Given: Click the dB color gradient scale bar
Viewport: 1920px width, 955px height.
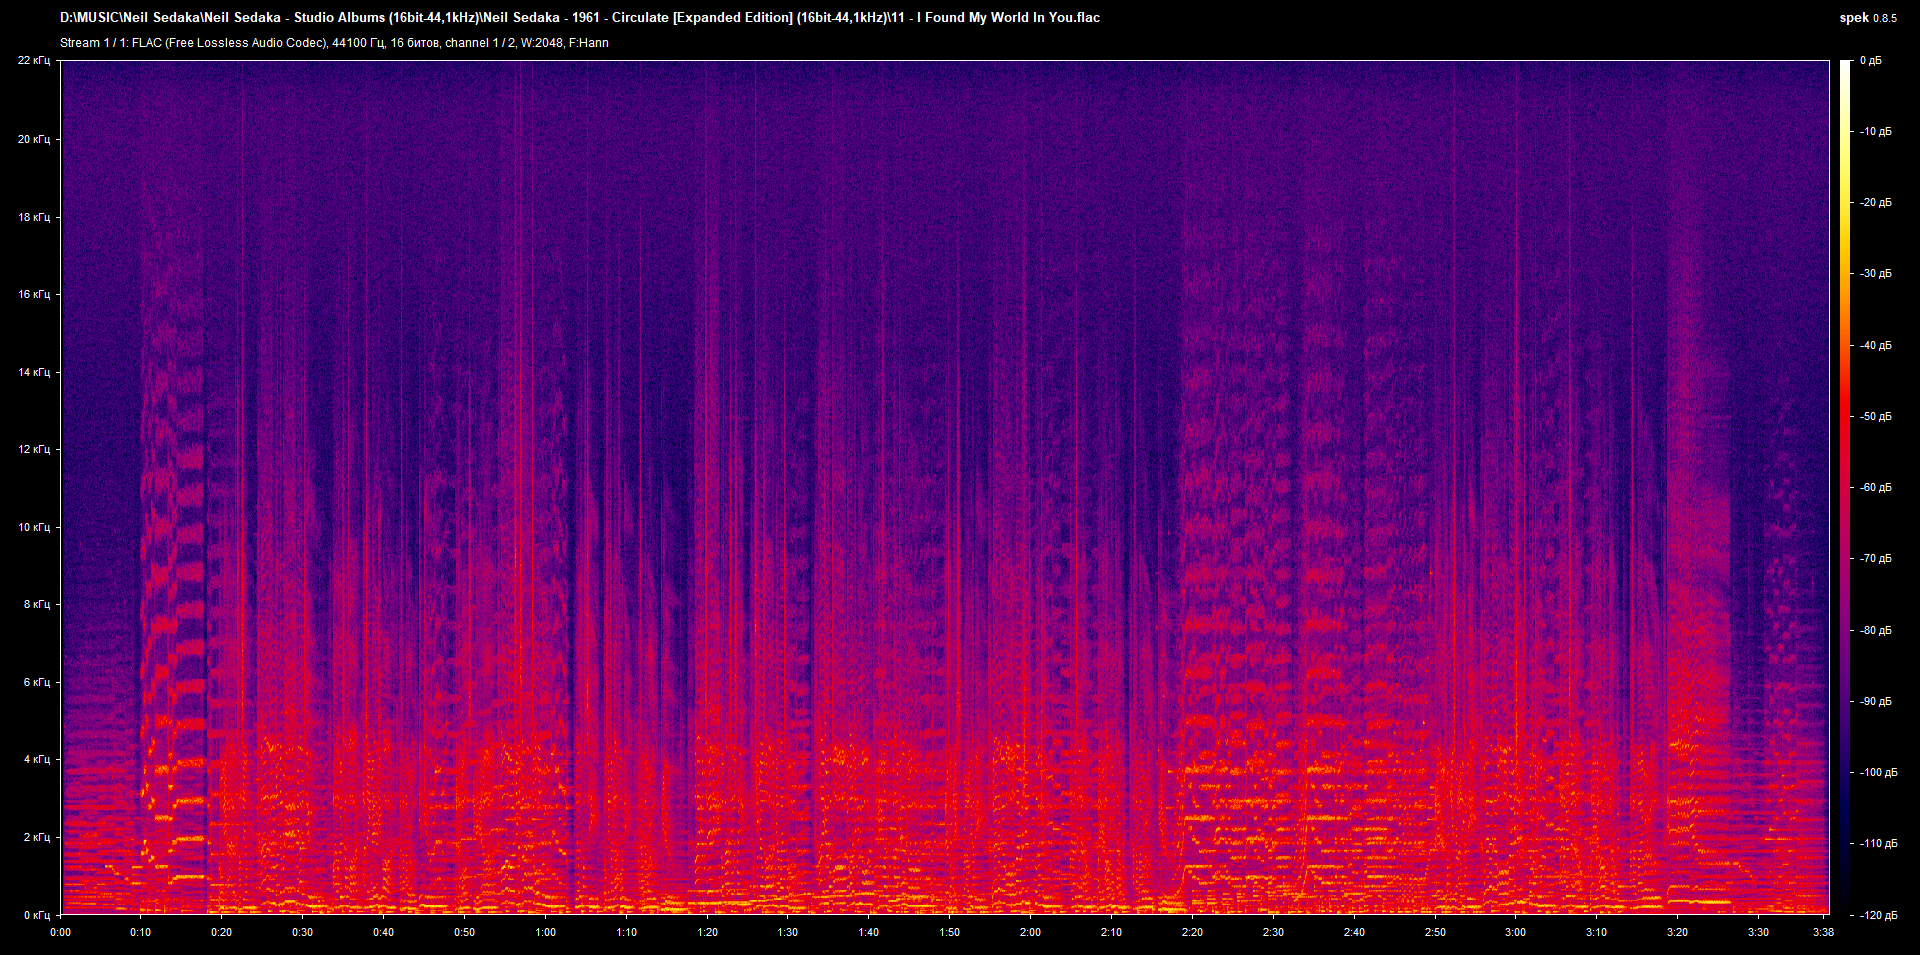Looking at the screenshot, I should (x=1846, y=487).
